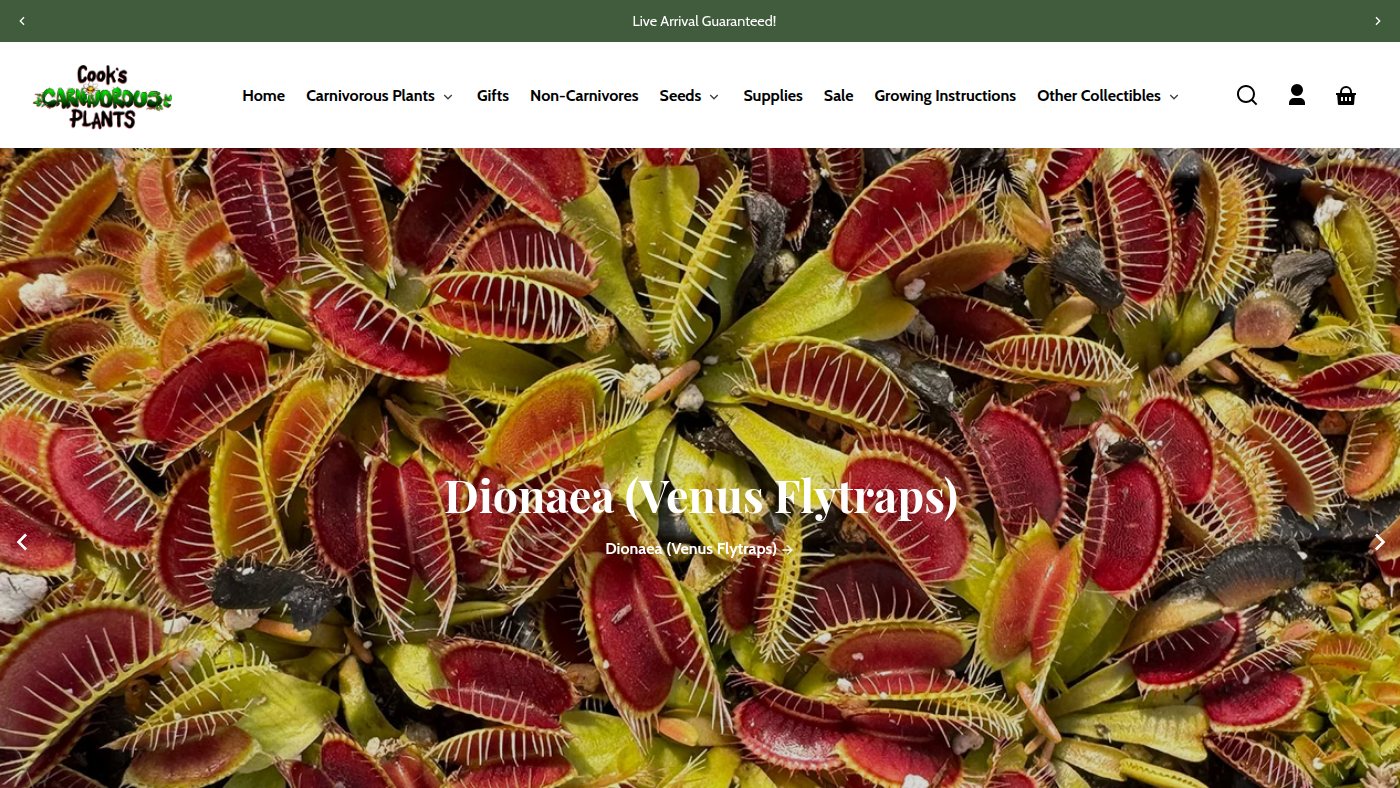Viewport: 1400px width, 788px height.
Task: Open the Sale page link
Action: click(839, 96)
